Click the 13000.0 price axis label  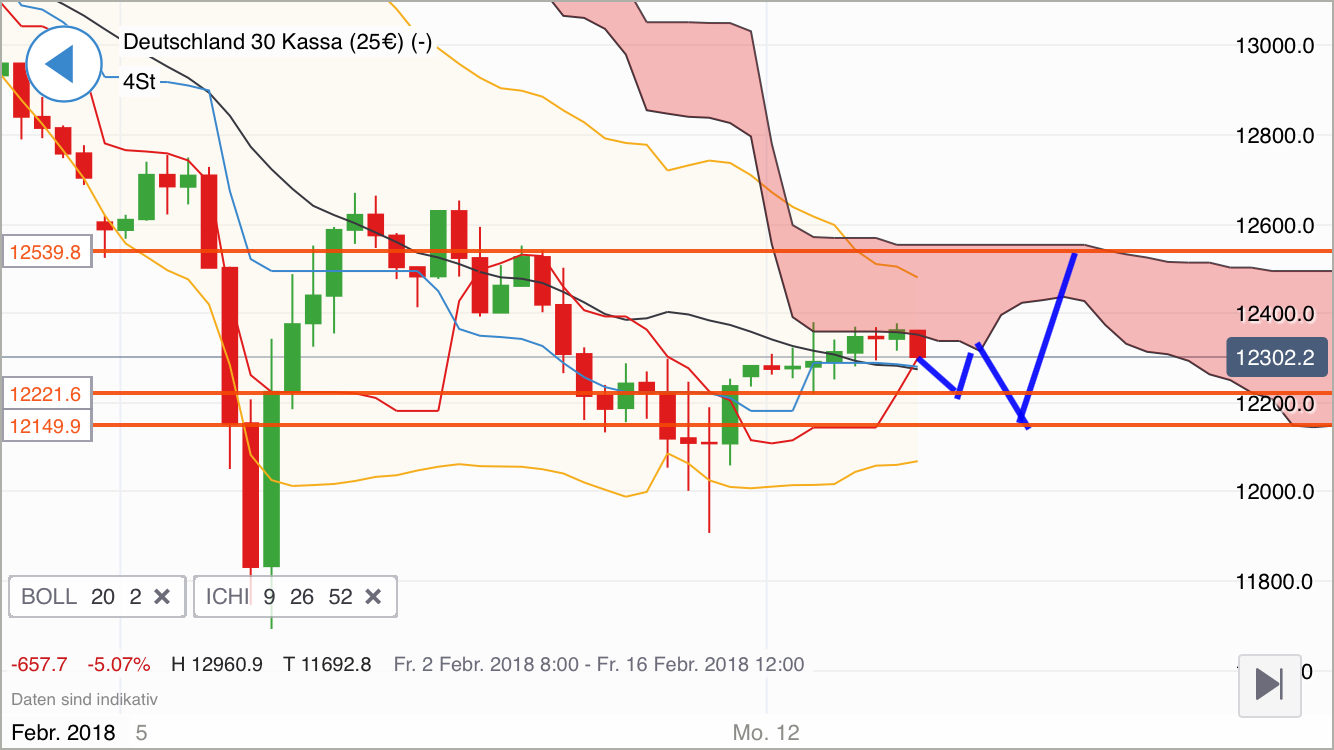[1276, 44]
